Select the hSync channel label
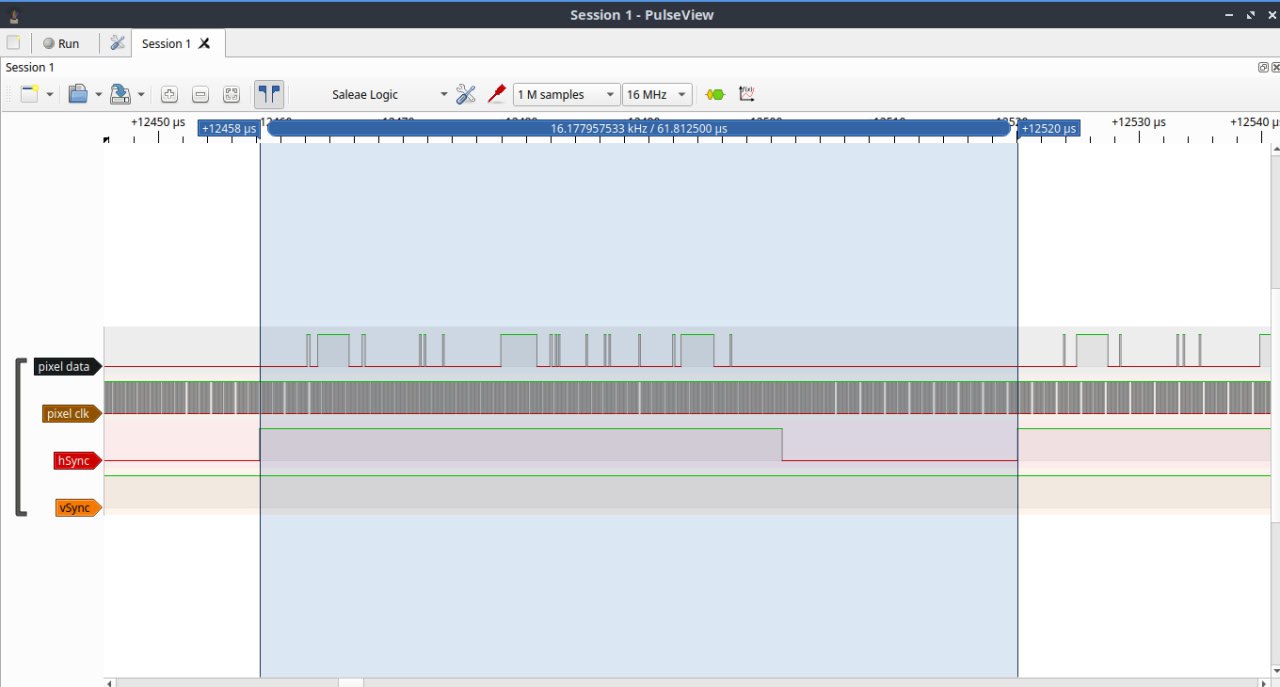The image size is (1280, 687). (x=75, y=461)
